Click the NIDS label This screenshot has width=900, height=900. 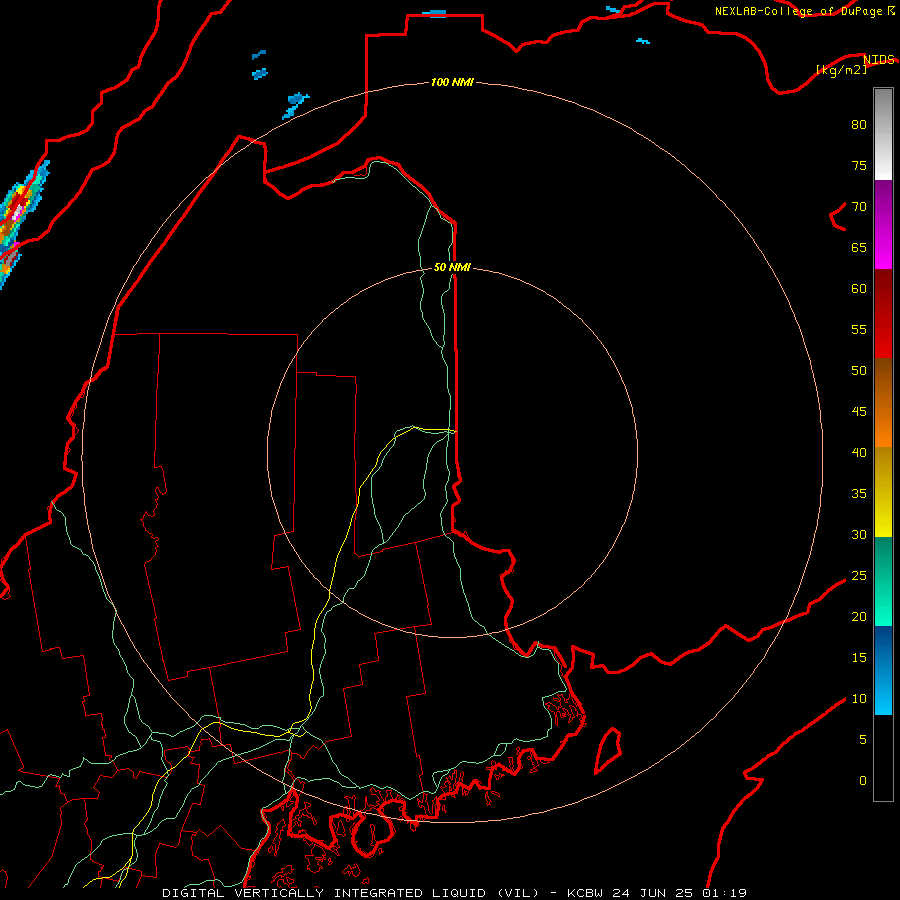click(x=879, y=59)
